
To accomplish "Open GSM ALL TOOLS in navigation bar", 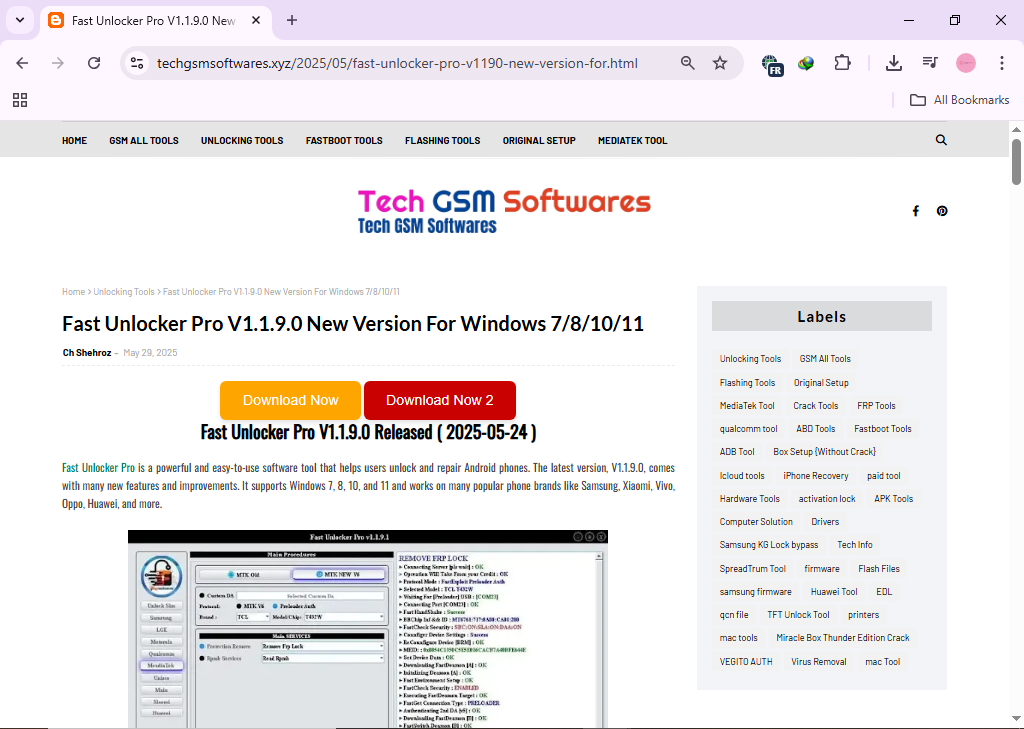I will [144, 140].
